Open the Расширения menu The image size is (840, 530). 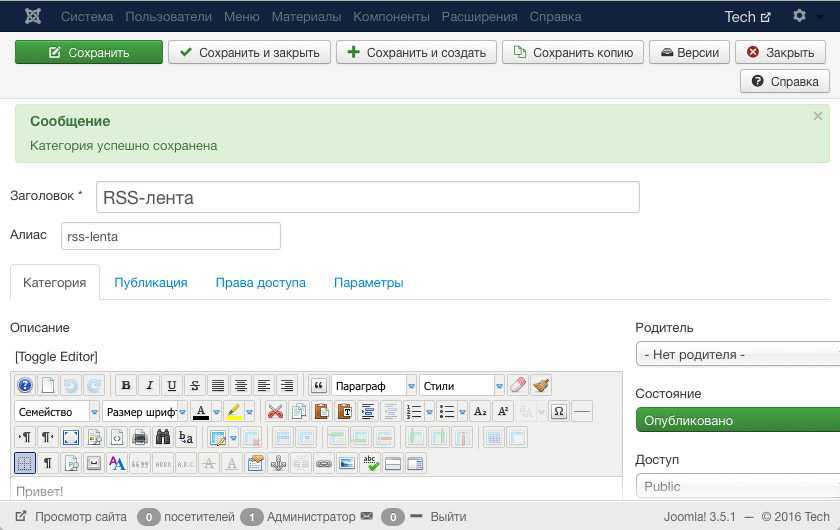[478, 17]
